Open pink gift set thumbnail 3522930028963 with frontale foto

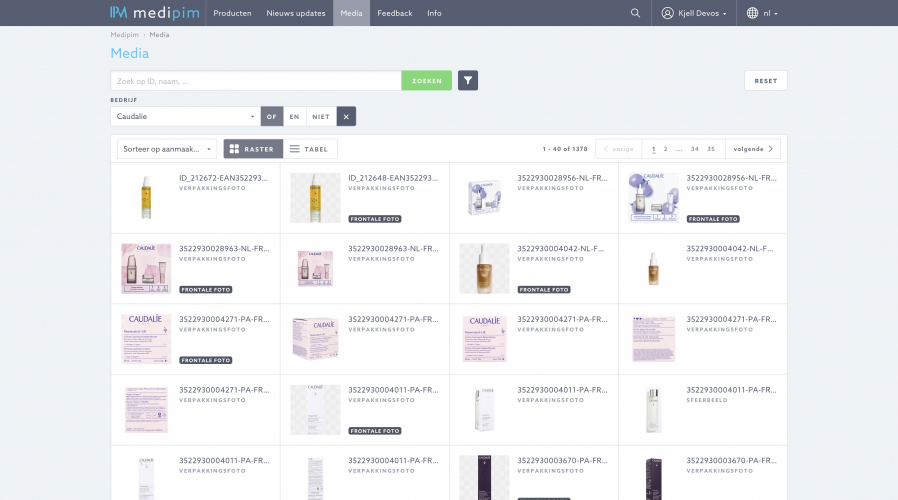click(146, 269)
